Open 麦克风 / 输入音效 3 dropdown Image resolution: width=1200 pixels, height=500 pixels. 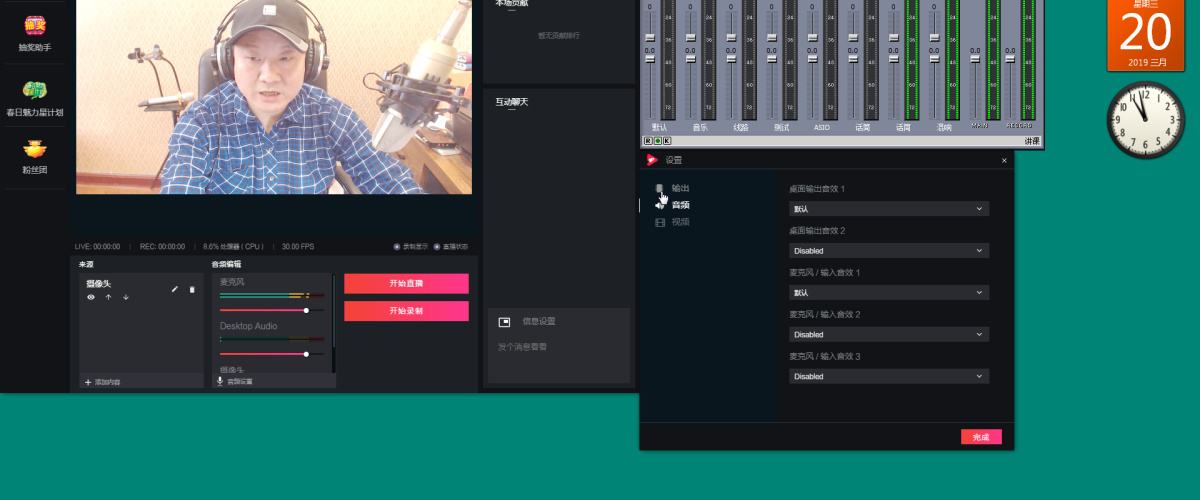tap(889, 377)
